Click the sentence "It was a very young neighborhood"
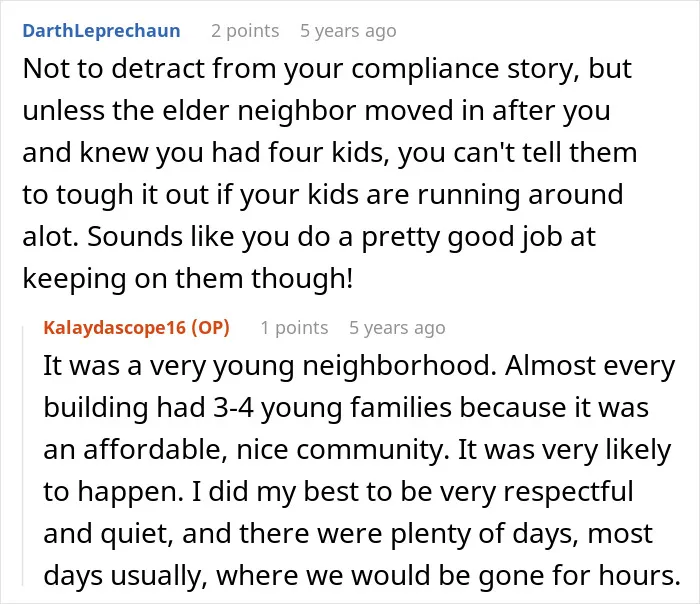Viewport: 700px width, 604px height. (x=270, y=366)
